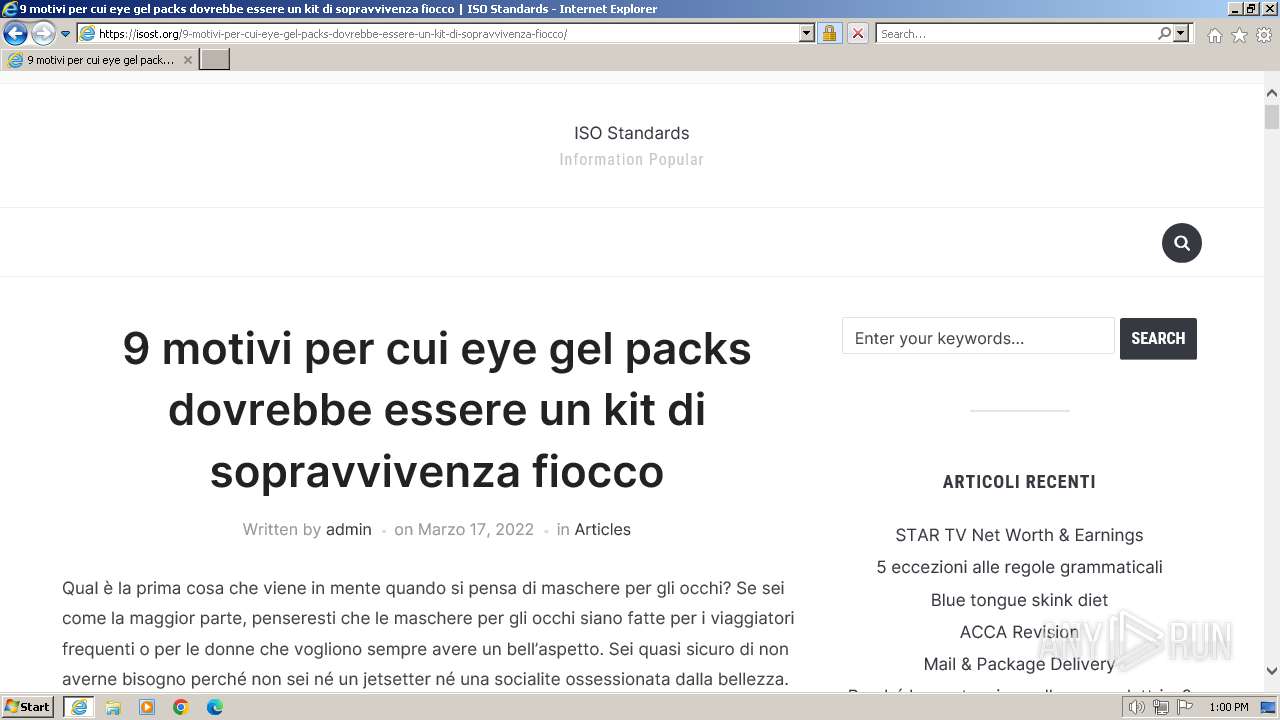Click the 'Enter your keywords...' field
1280x720 pixels.
point(978,337)
